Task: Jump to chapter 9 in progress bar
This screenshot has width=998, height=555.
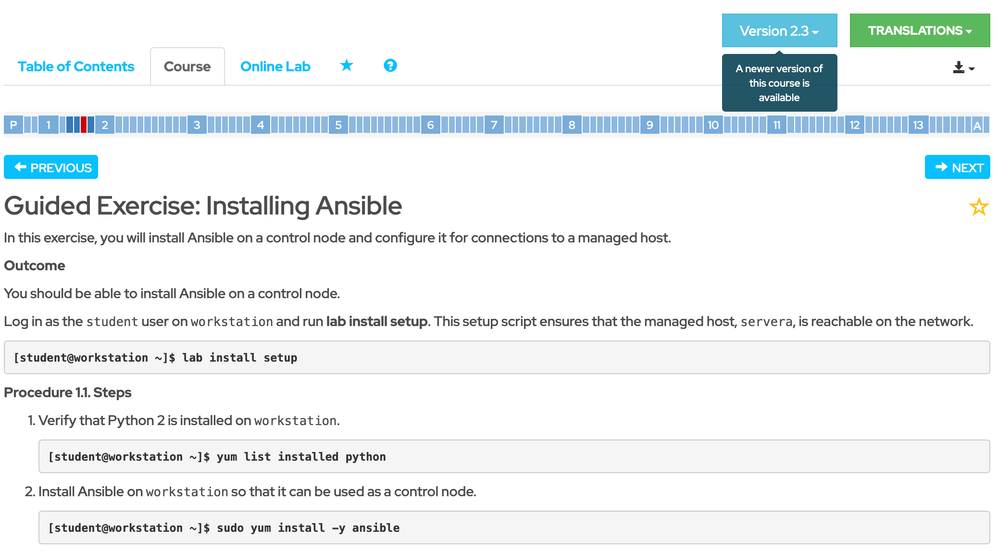Action: coord(649,125)
